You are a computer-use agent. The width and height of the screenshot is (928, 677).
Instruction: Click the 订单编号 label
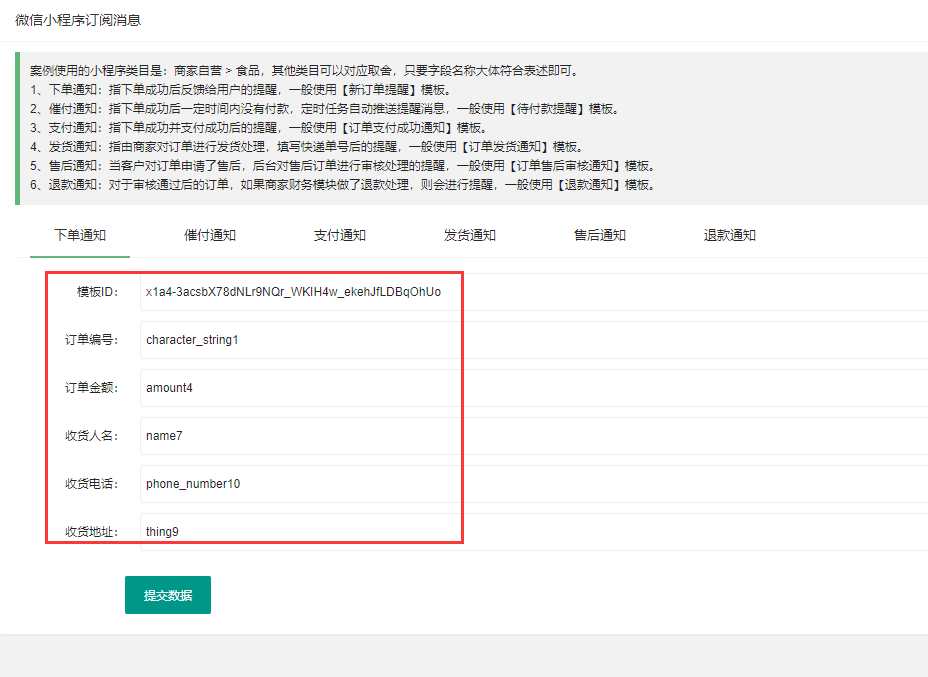click(92, 340)
